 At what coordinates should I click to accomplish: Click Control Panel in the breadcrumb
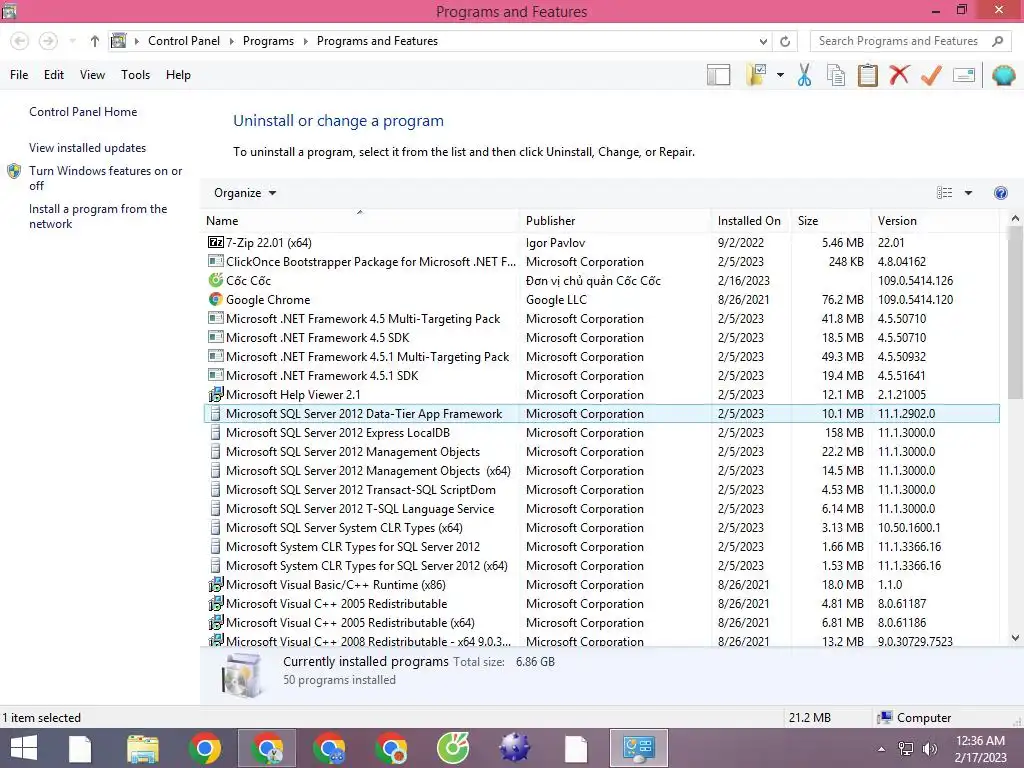tap(184, 40)
